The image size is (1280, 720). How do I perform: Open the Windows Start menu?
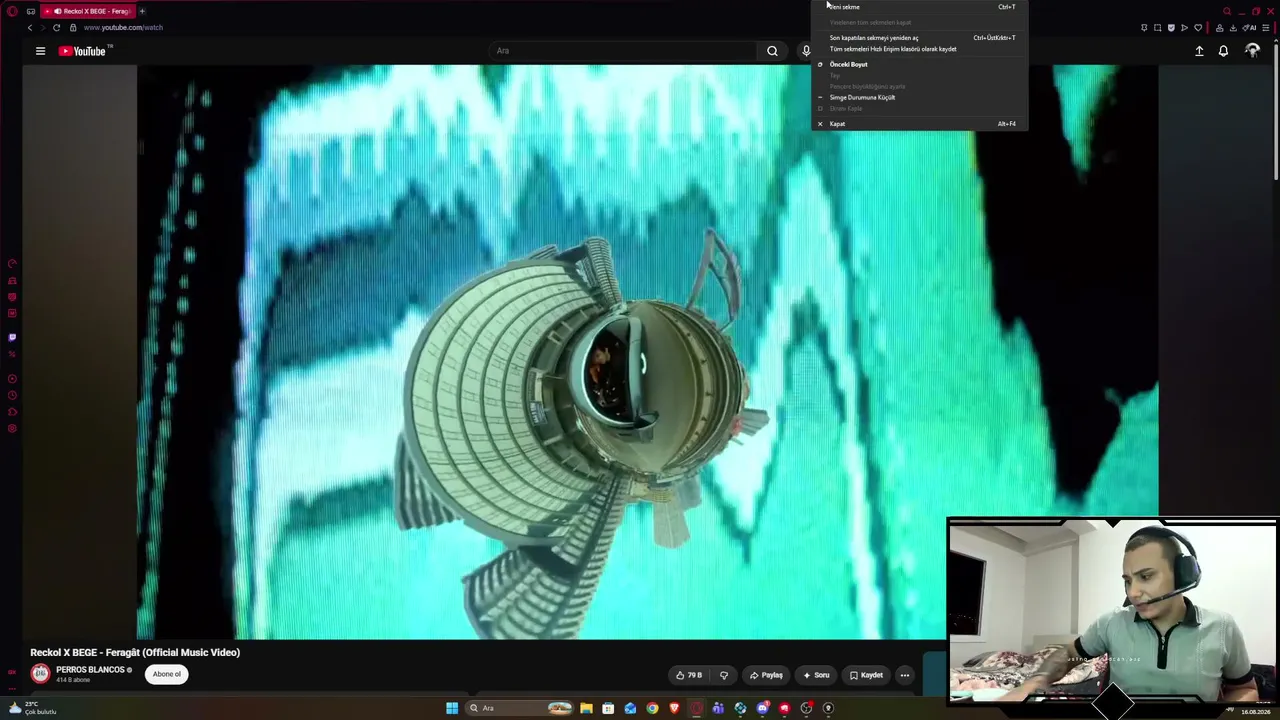(x=452, y=708)
